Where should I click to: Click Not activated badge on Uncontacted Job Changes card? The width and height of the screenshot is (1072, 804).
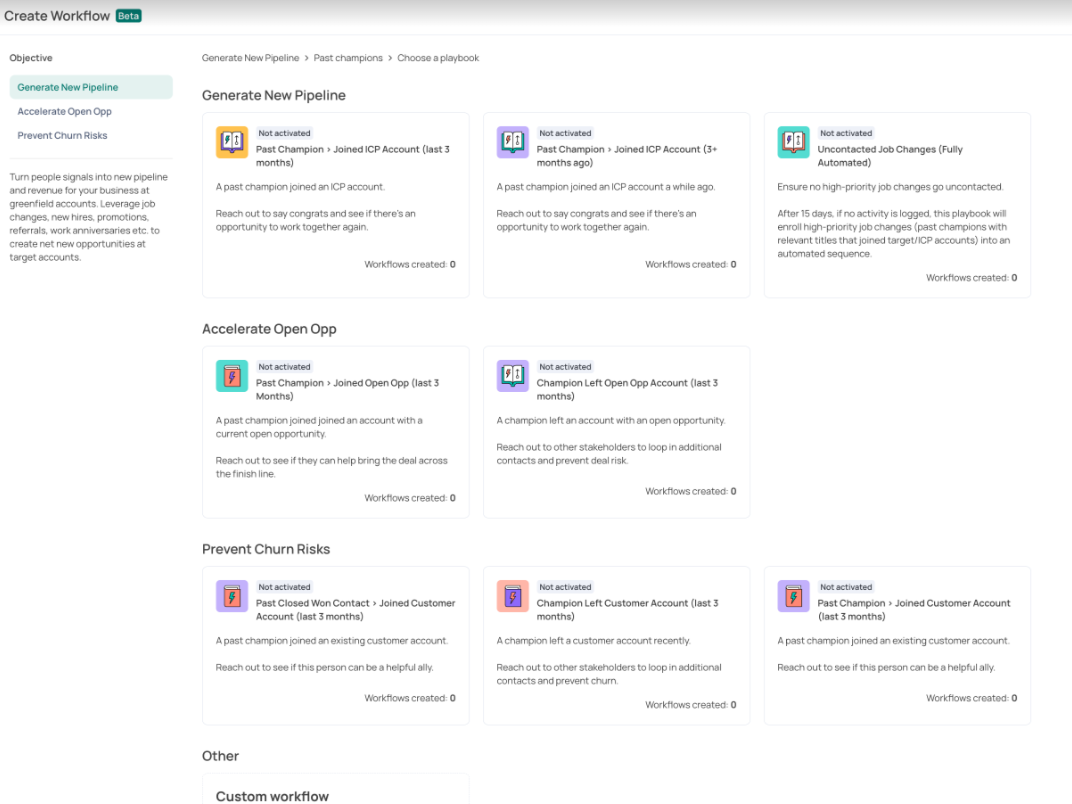click(x=846, y=133)
